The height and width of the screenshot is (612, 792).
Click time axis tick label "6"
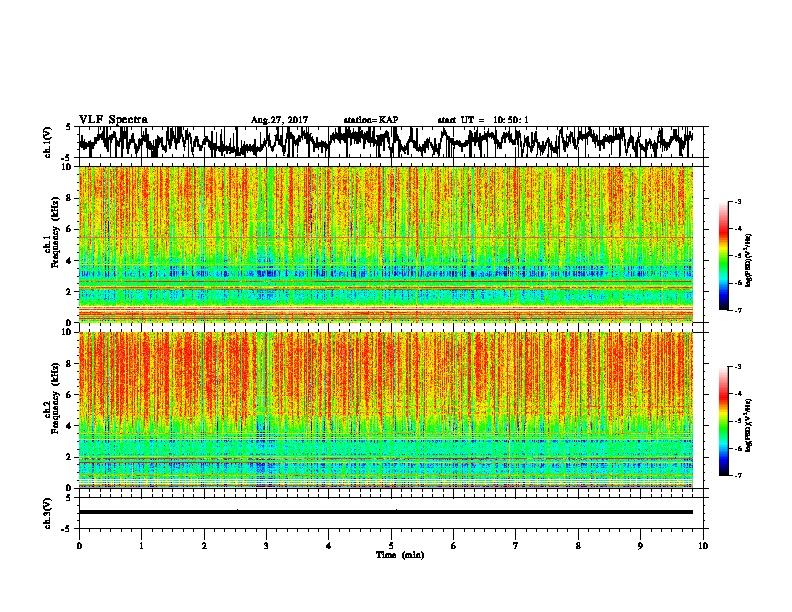(x=454, y=546)
